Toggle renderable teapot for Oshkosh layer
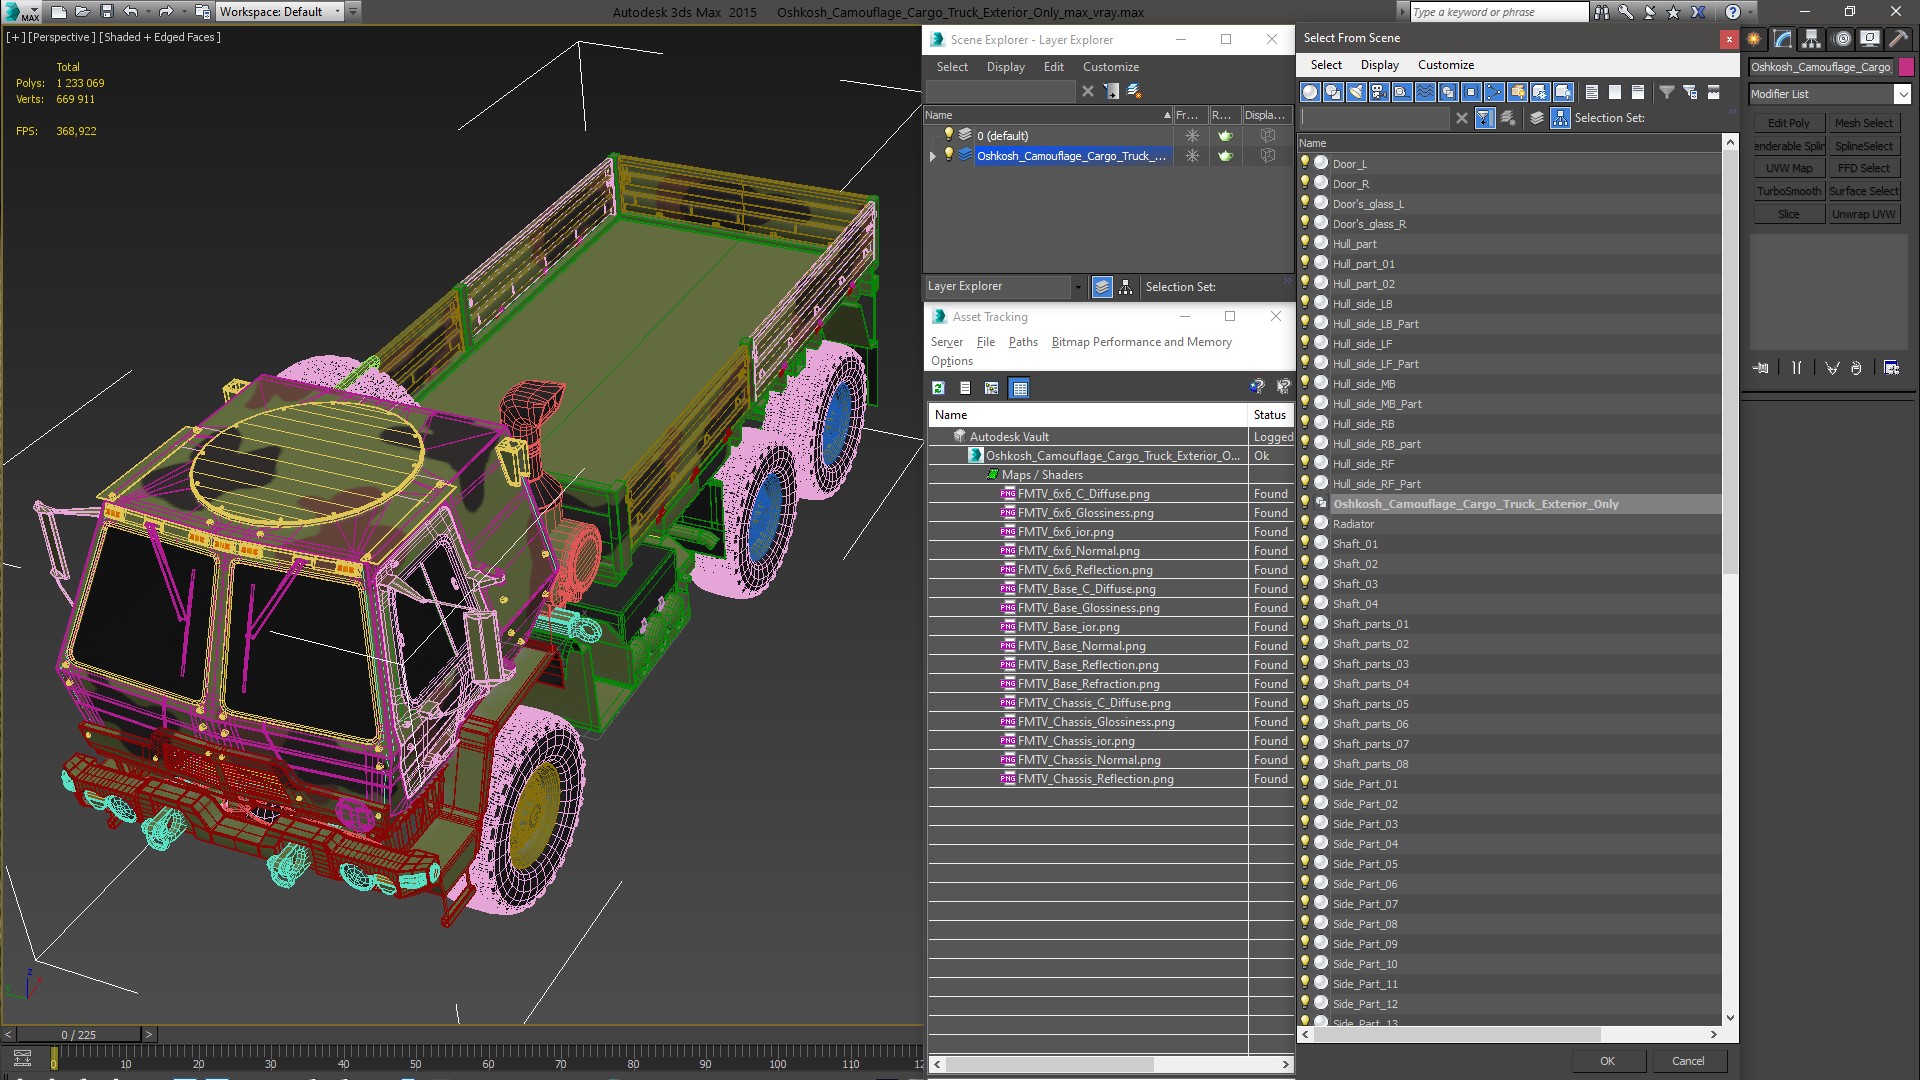Screen dimensions: 1920x1080 (x=1225, y=156)
